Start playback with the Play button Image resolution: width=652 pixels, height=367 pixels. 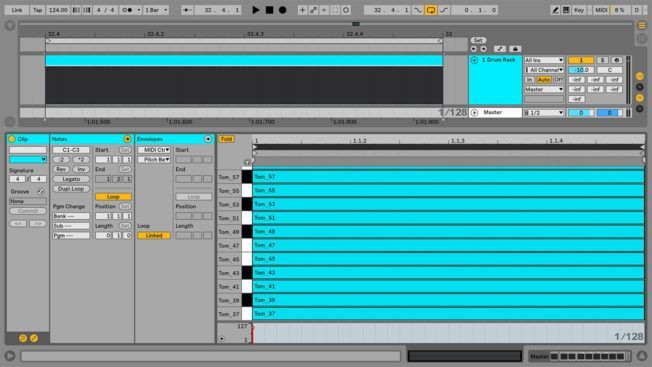(256, 10)
